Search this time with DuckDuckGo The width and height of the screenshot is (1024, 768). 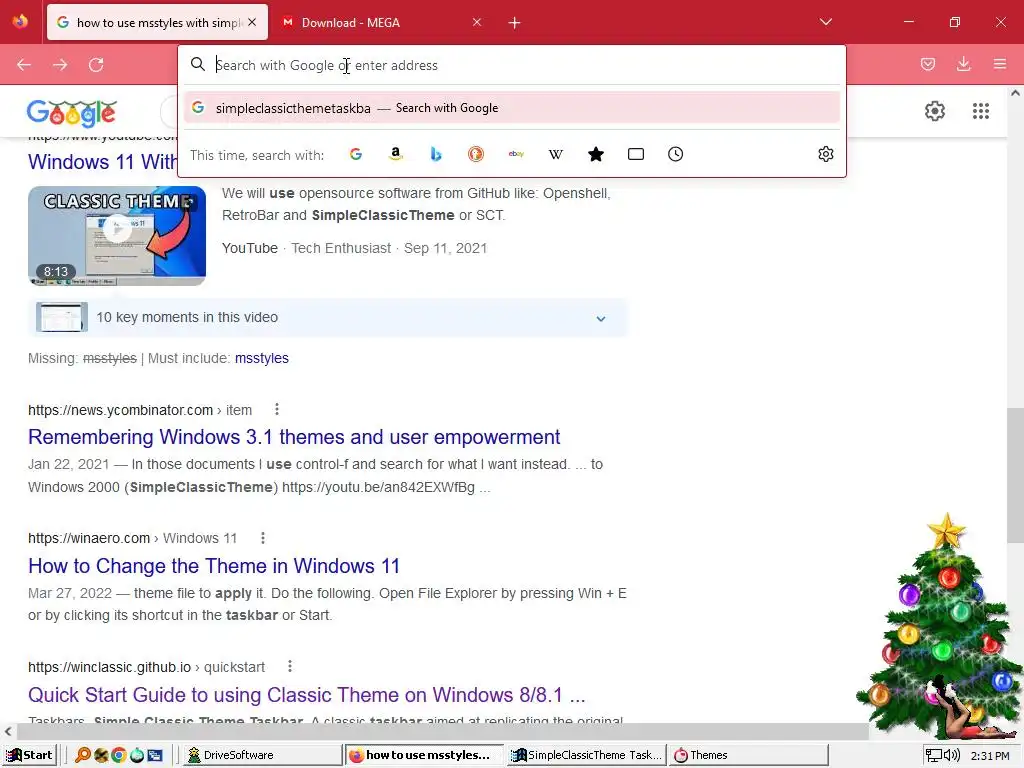[476, 154]
